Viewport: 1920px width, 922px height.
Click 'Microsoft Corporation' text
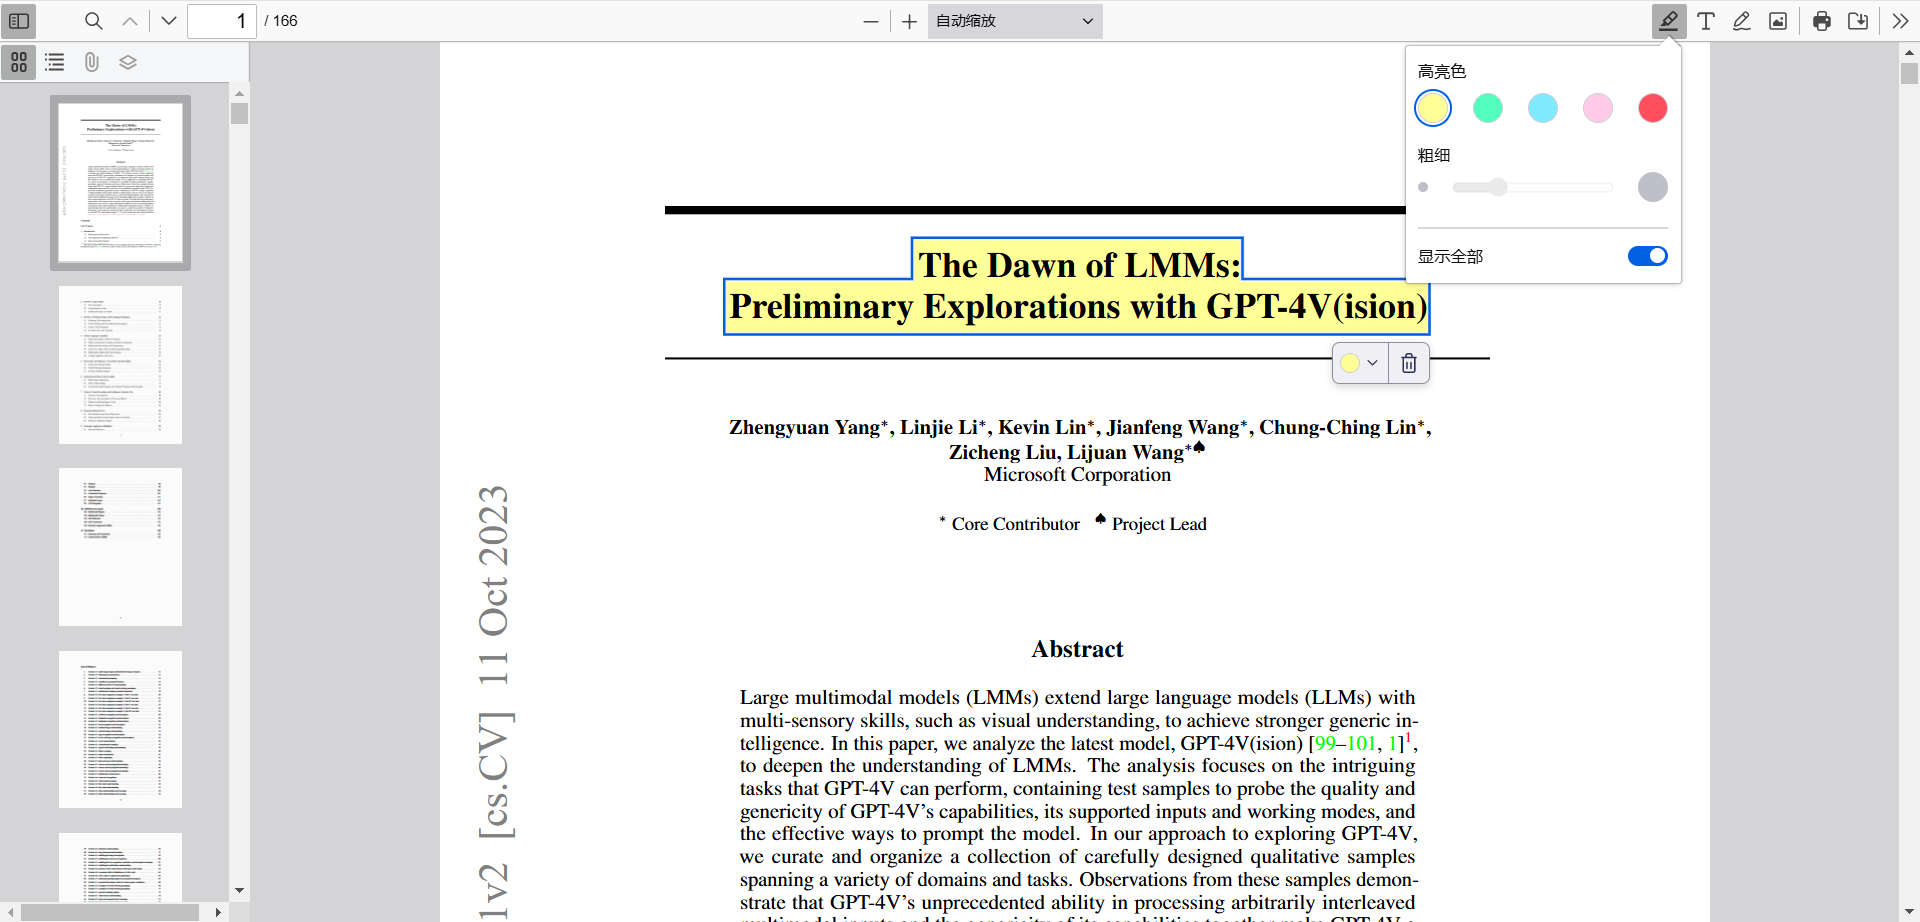click(1077, 475)
